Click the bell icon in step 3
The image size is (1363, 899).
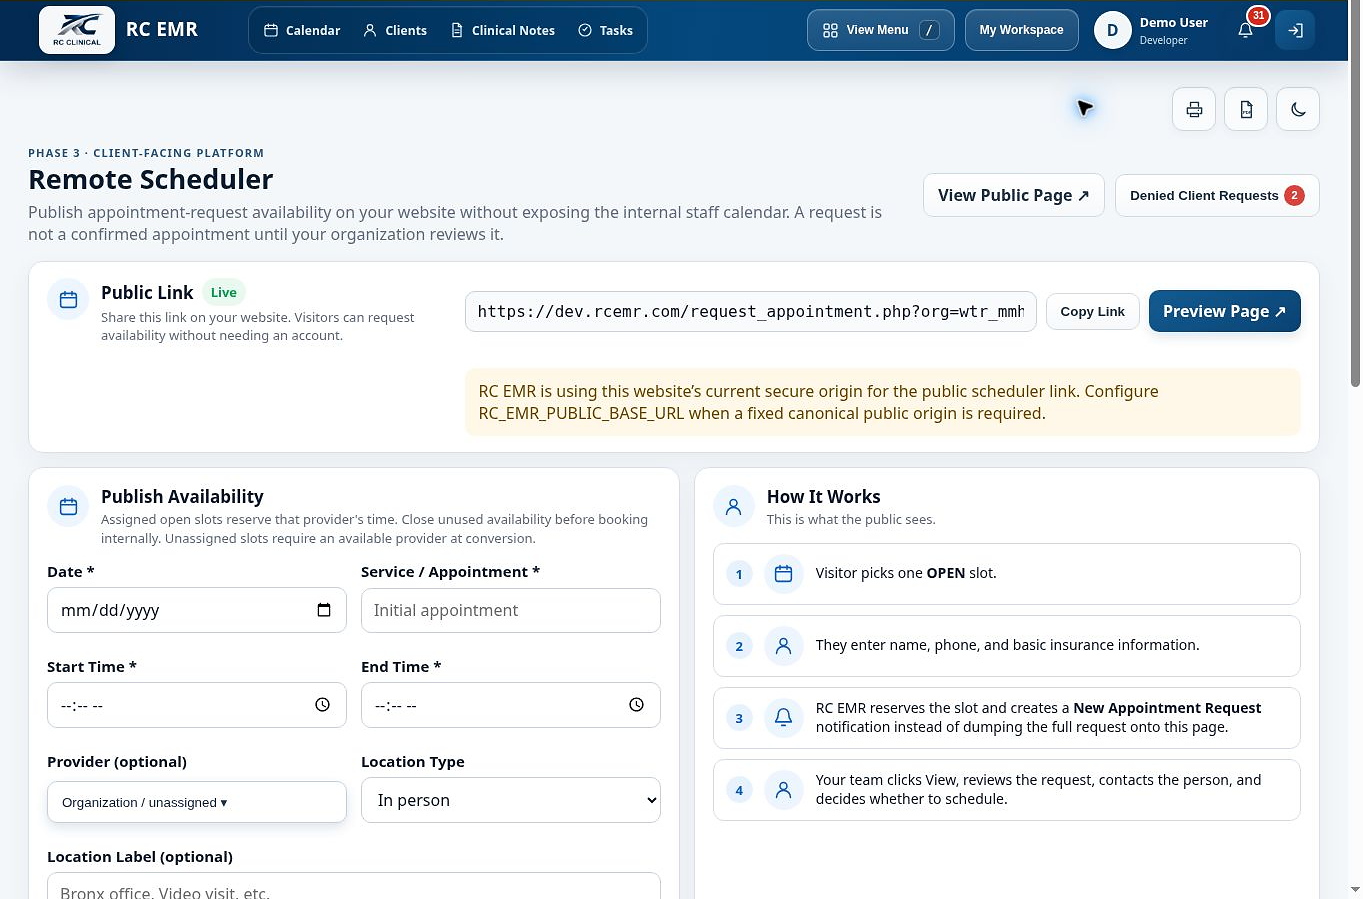pyautogui.click(x=784, y=717)
